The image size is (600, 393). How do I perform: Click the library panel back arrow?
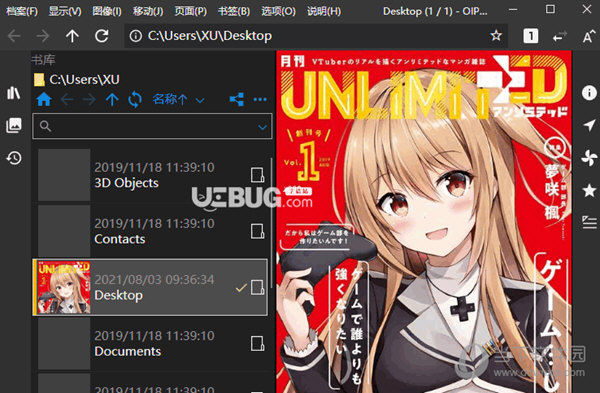coord(67,100)
